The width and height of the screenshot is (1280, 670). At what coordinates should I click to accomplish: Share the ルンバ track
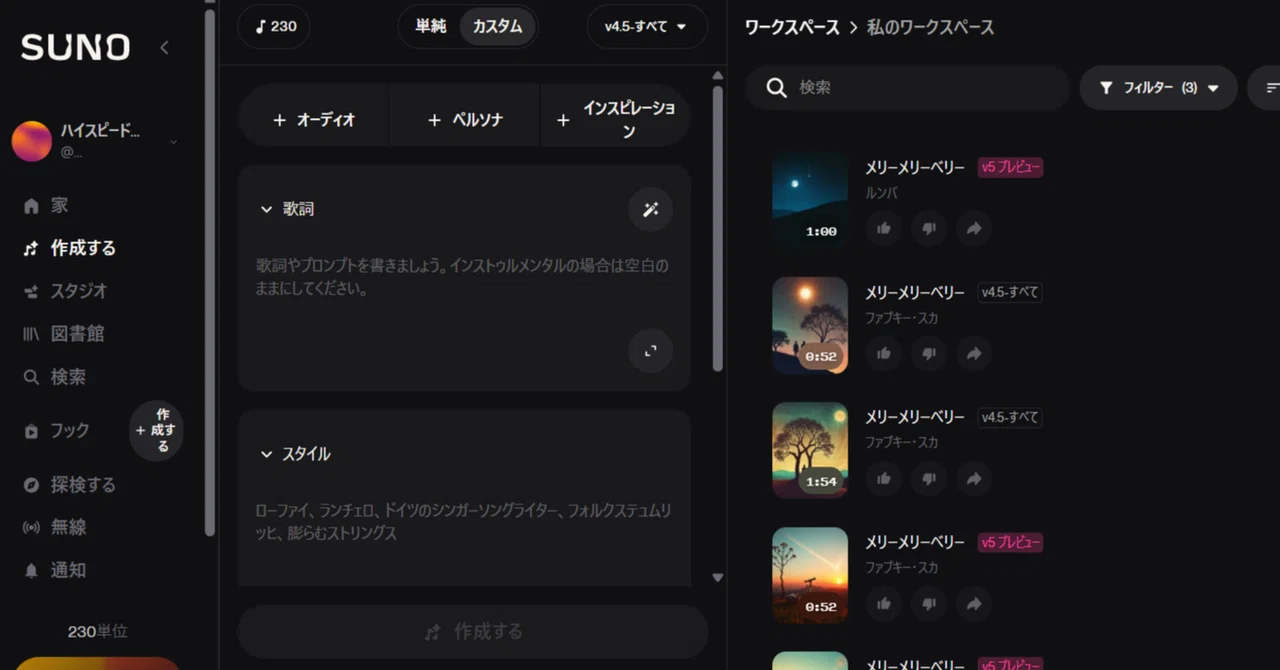pos(974,229)
